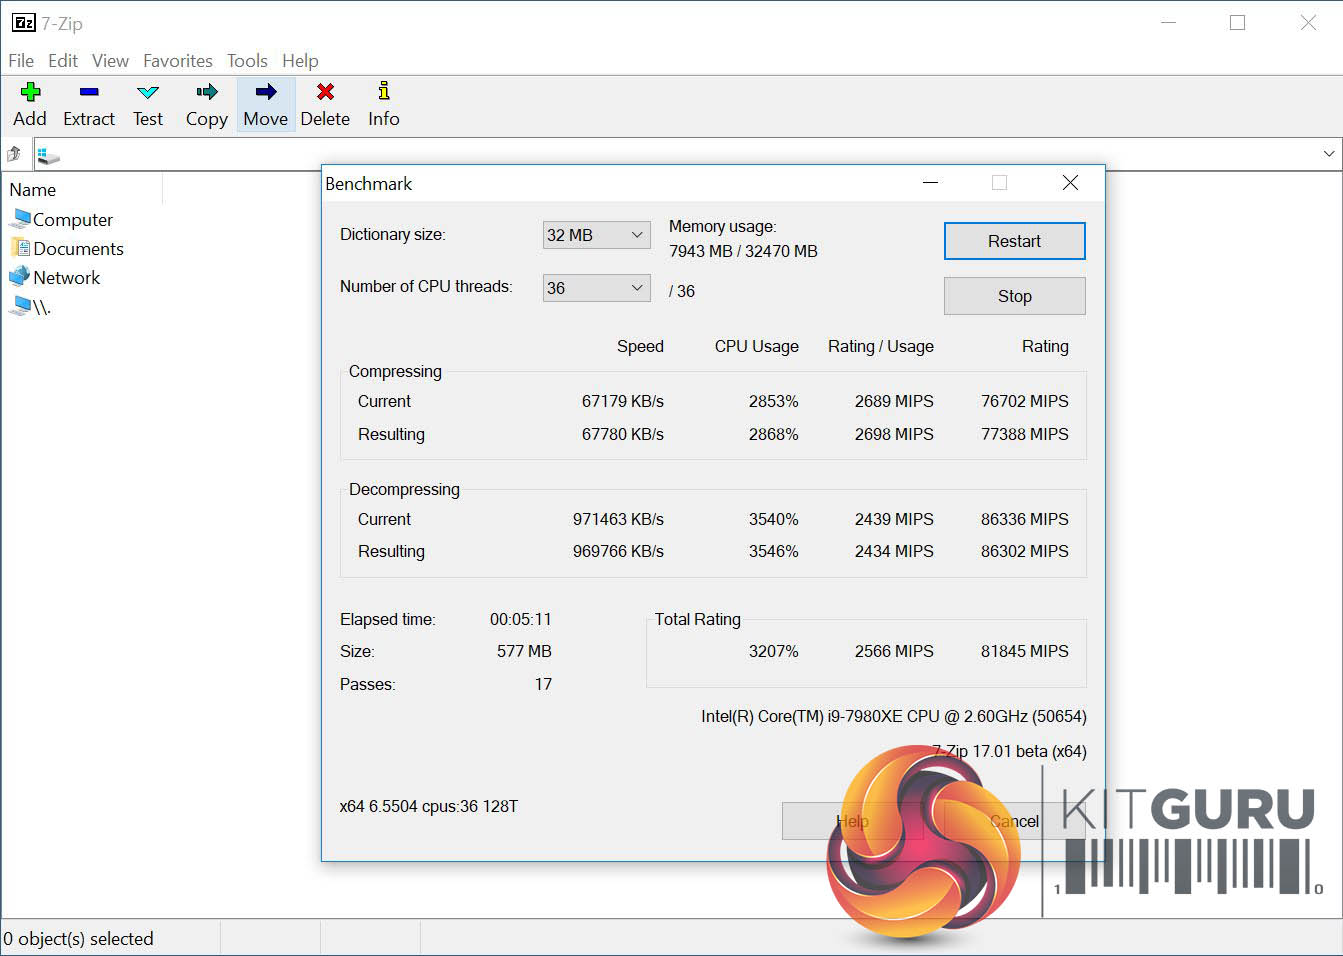Screen dimensions: 1343x956
Task: Open the Dictionary size dropdown
Action: [596, 235]
